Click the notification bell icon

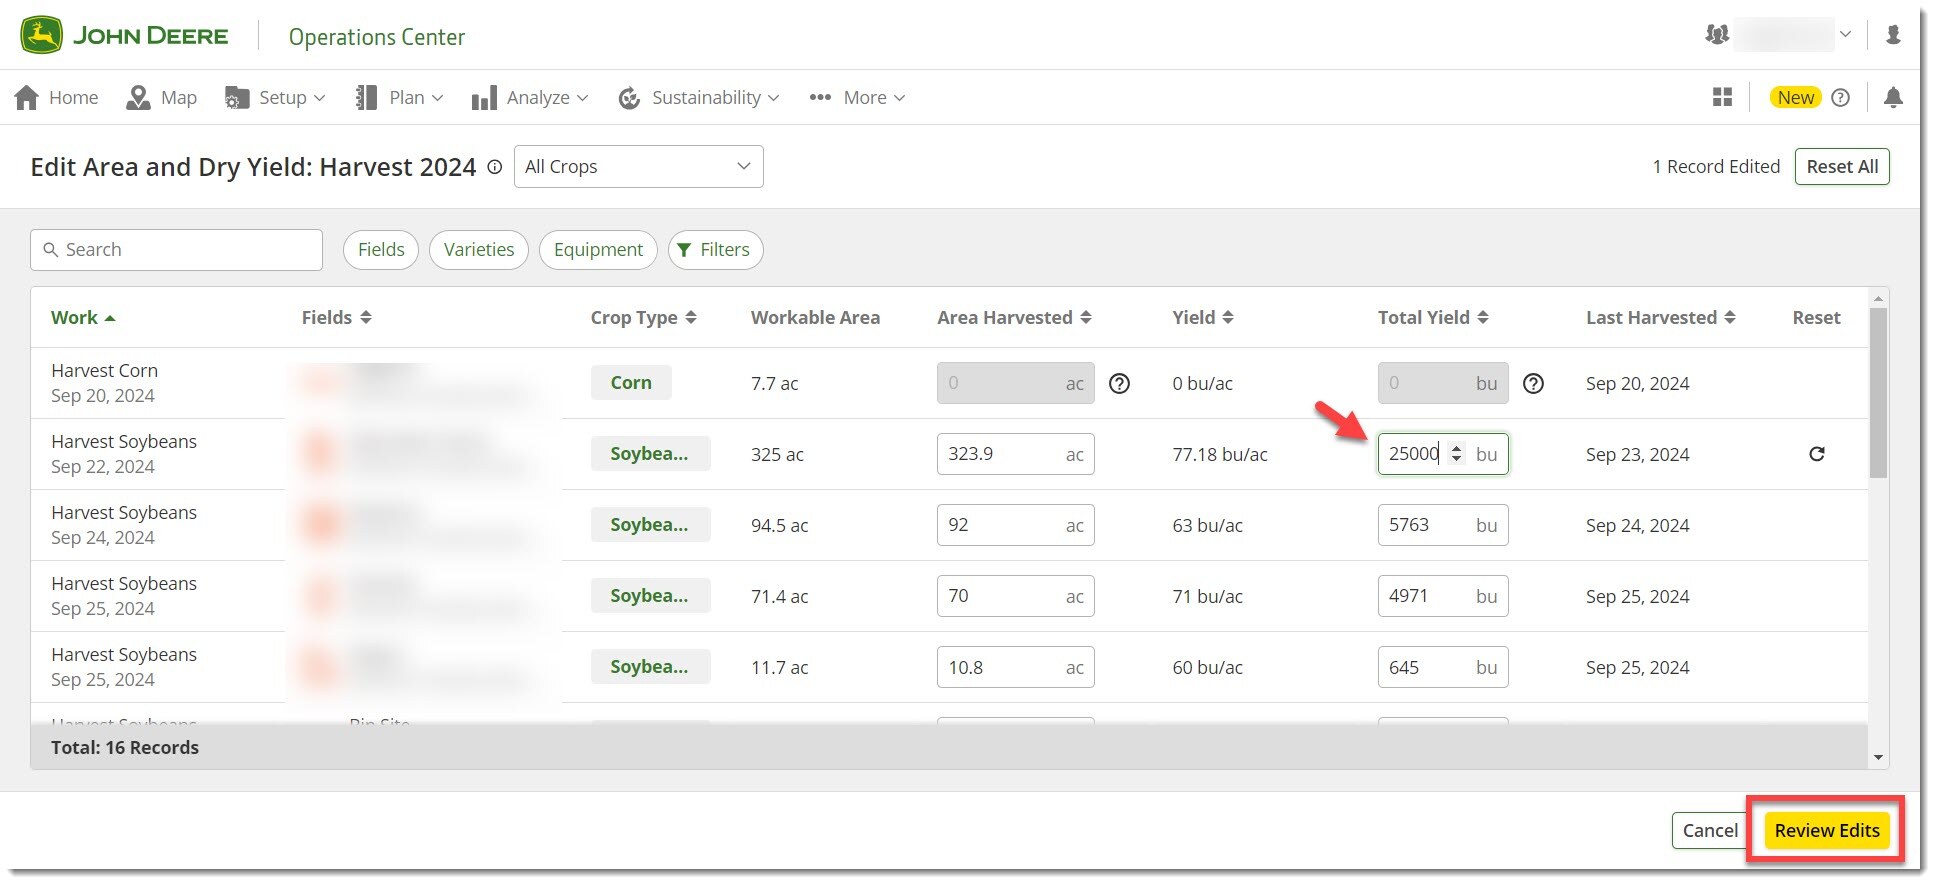coord(1892,97)
